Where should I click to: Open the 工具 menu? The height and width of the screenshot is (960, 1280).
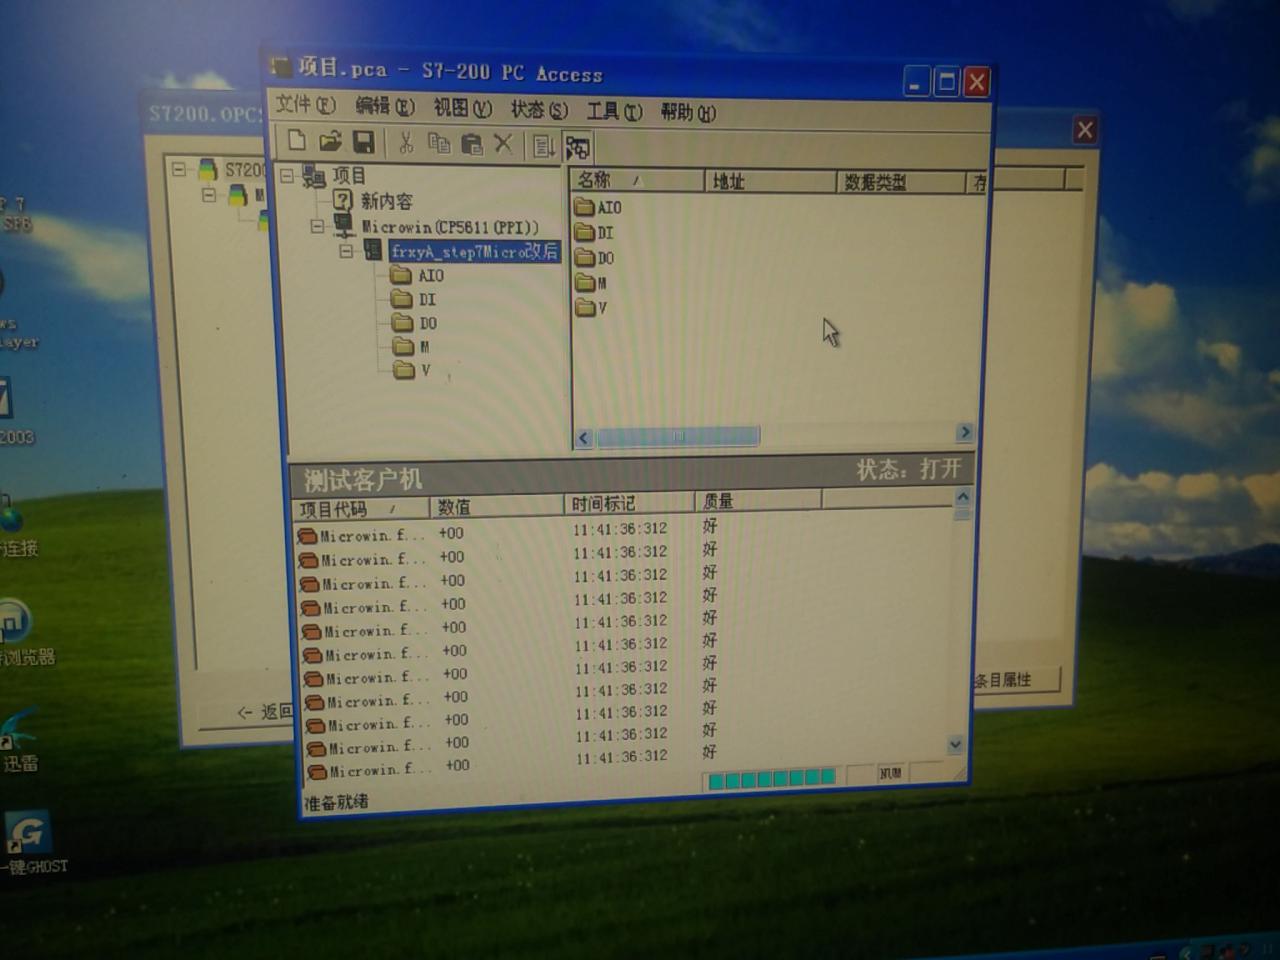(x=614, y=111)
